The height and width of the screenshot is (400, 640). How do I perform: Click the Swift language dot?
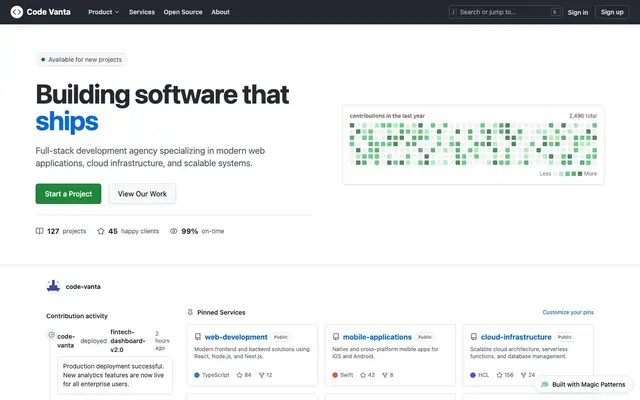(x=335, y=375)
